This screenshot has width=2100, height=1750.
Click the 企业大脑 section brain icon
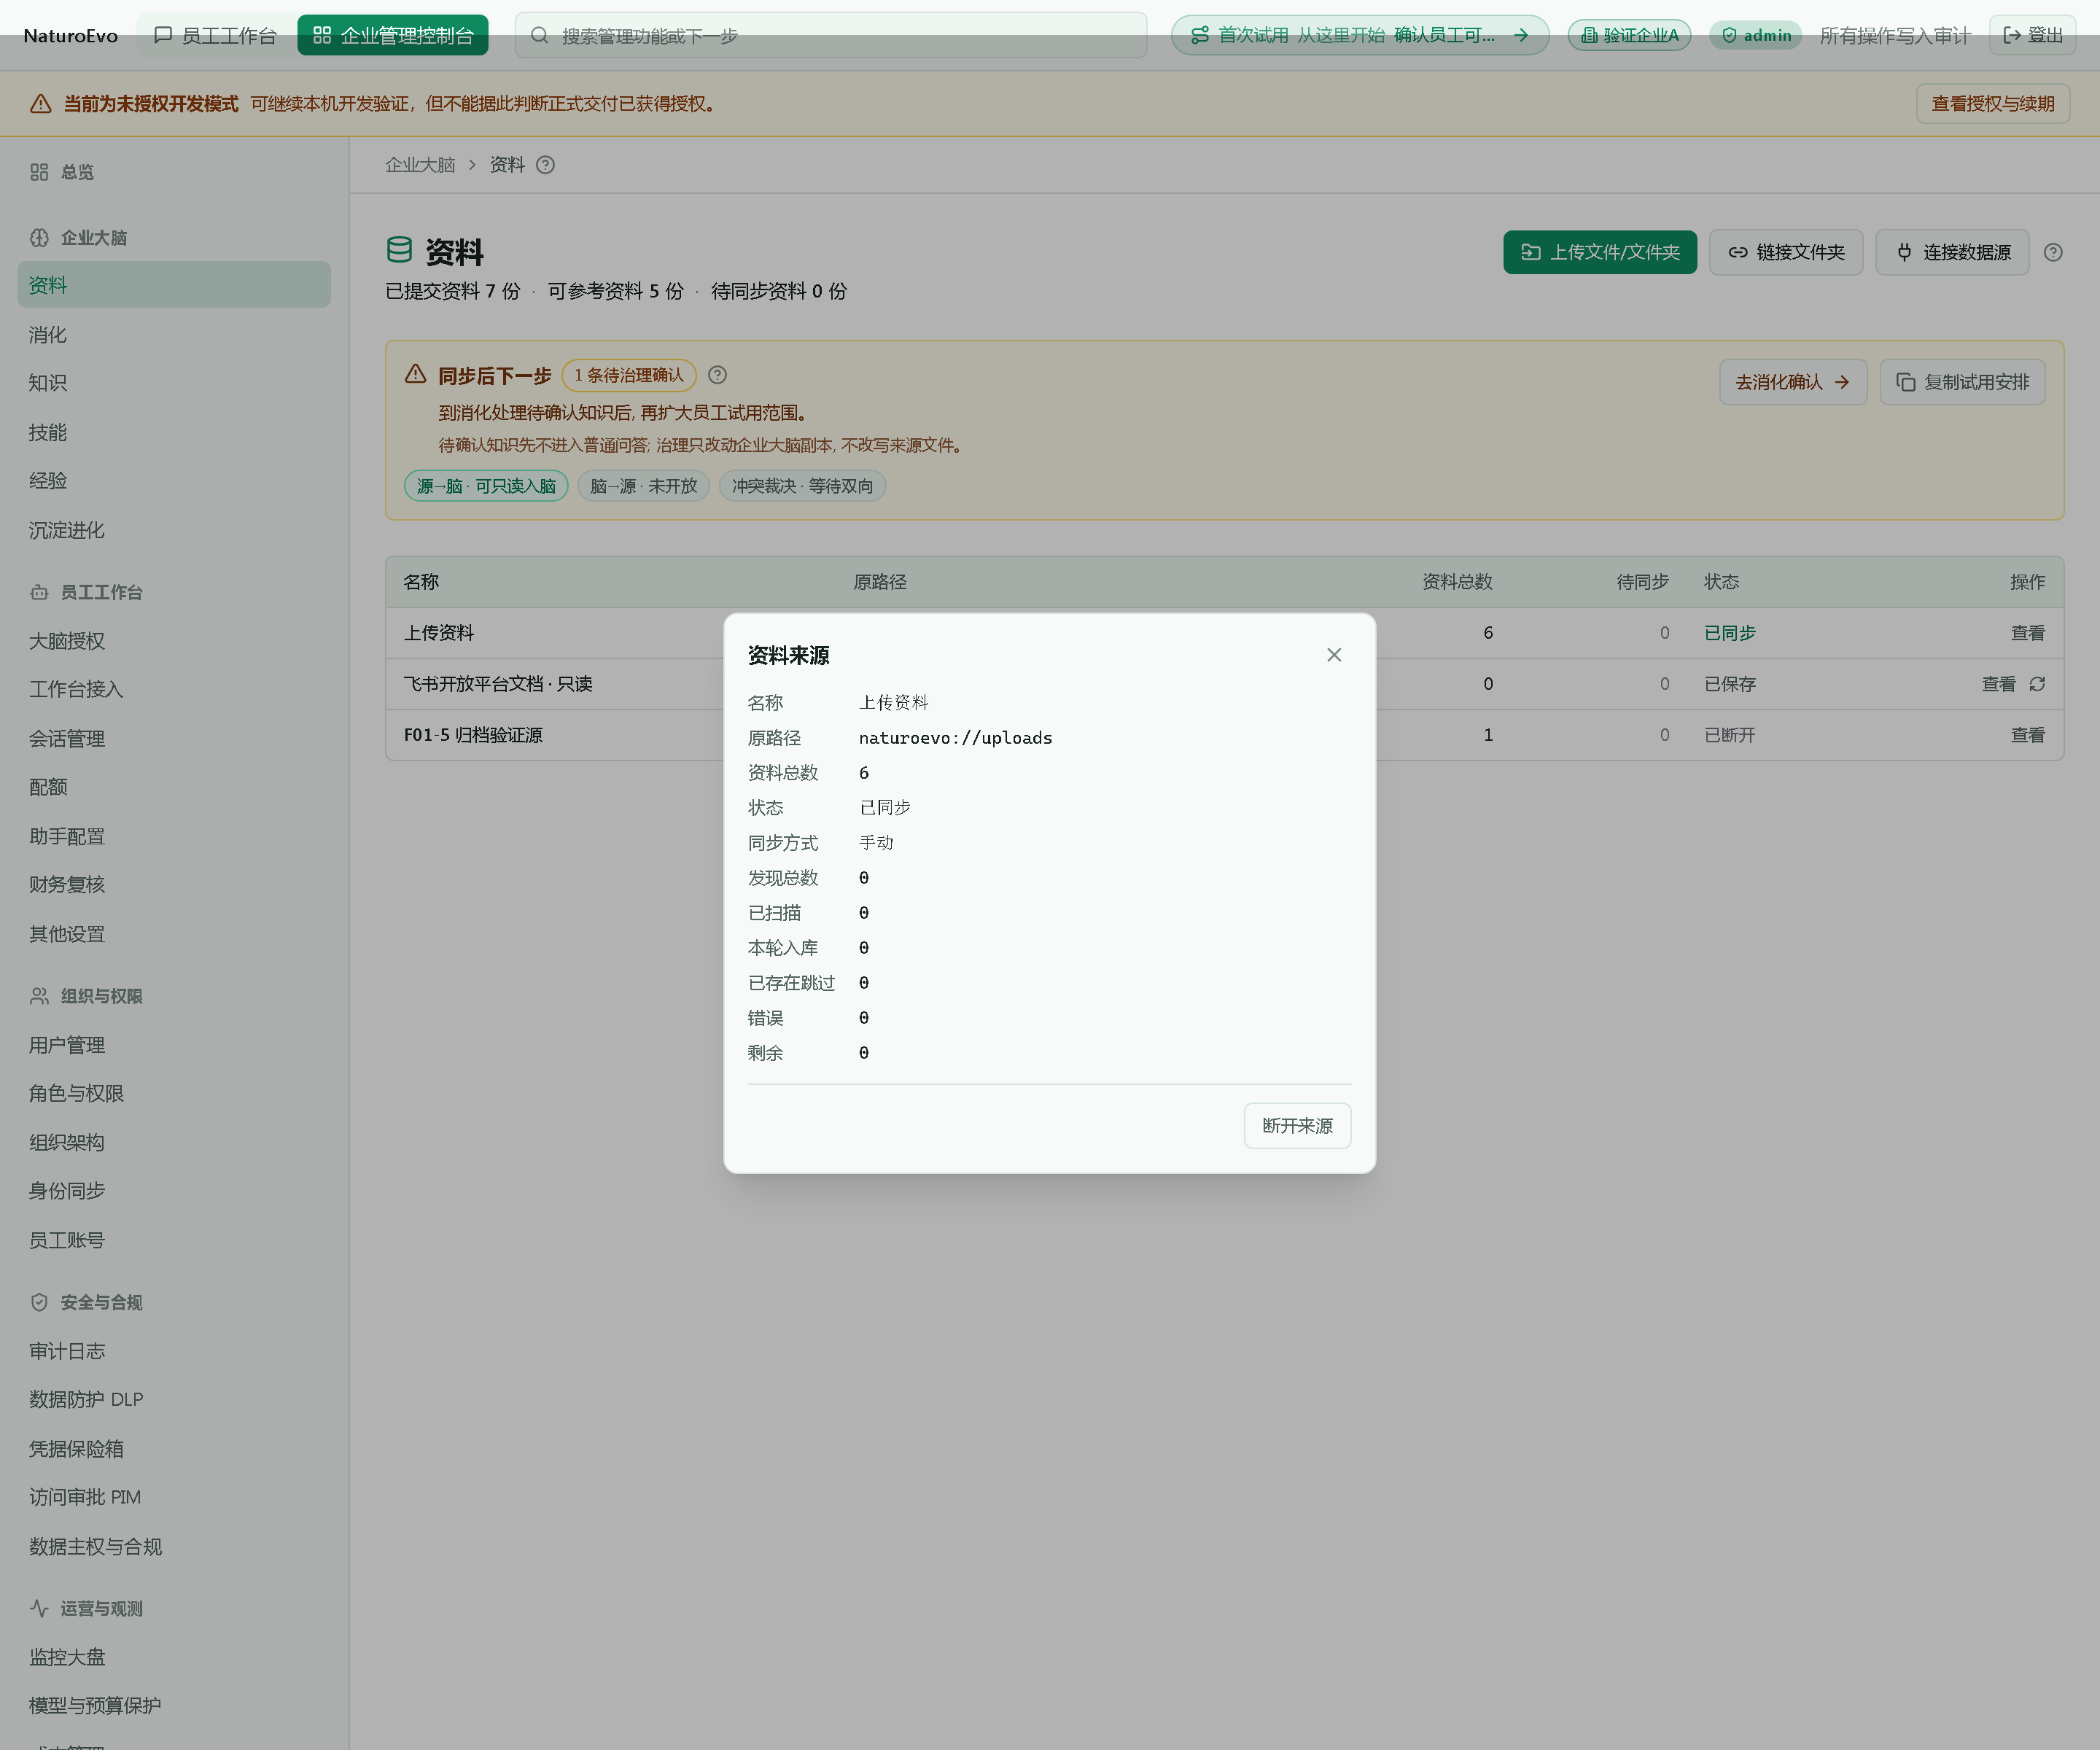click(x=39, y=237)
